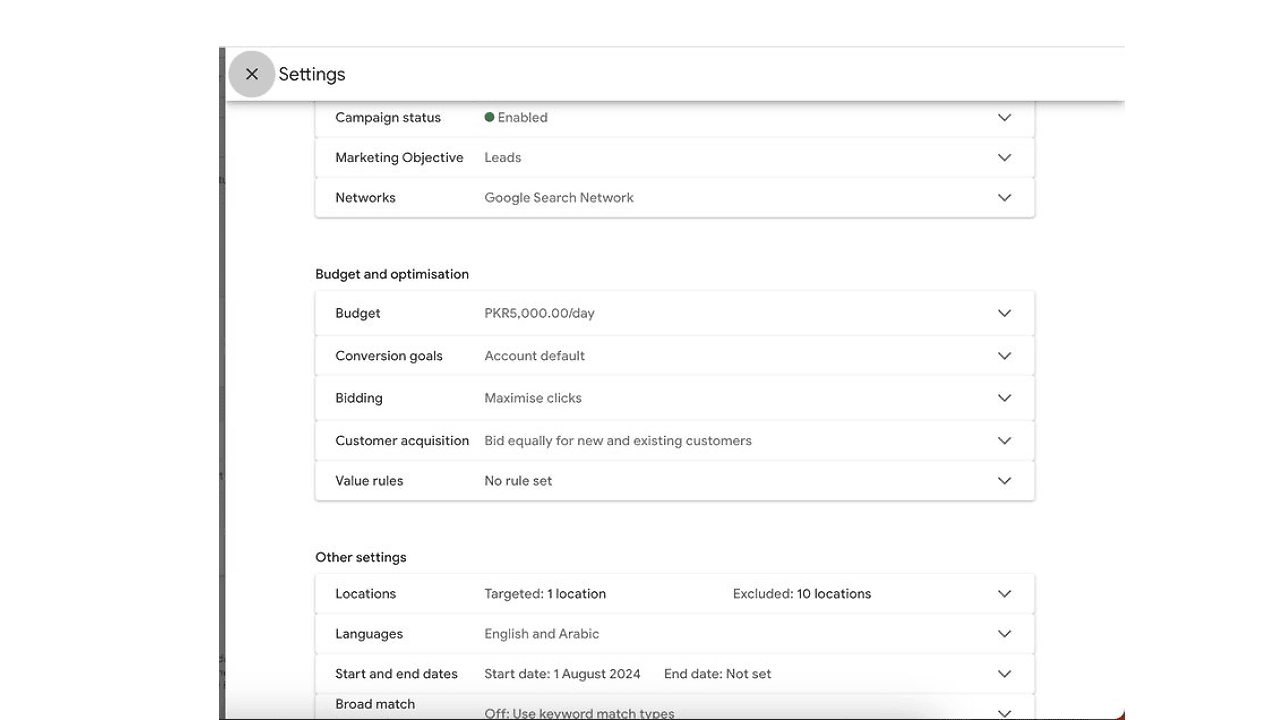1280x720 pixels.
Task: Click Start date: 1 August 2024
Action: tap(562, 674)
